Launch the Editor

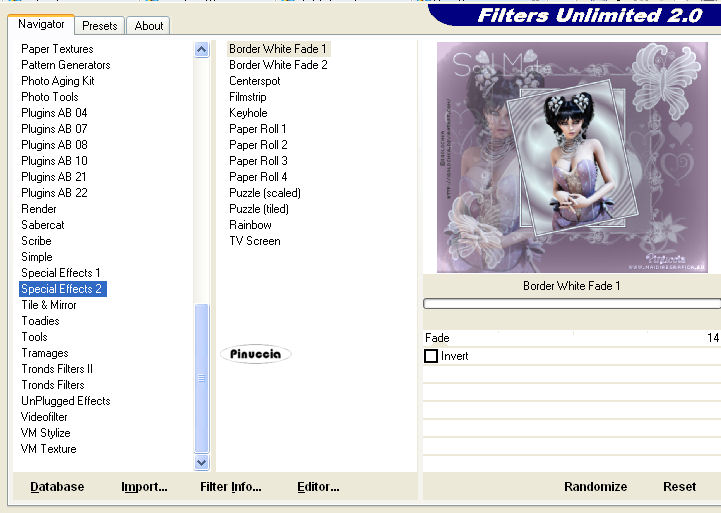(x=318, y=487)
